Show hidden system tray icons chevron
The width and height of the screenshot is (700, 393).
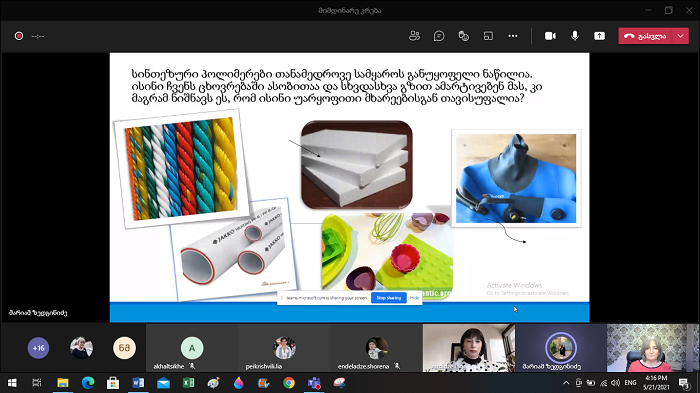click(566, 383)
